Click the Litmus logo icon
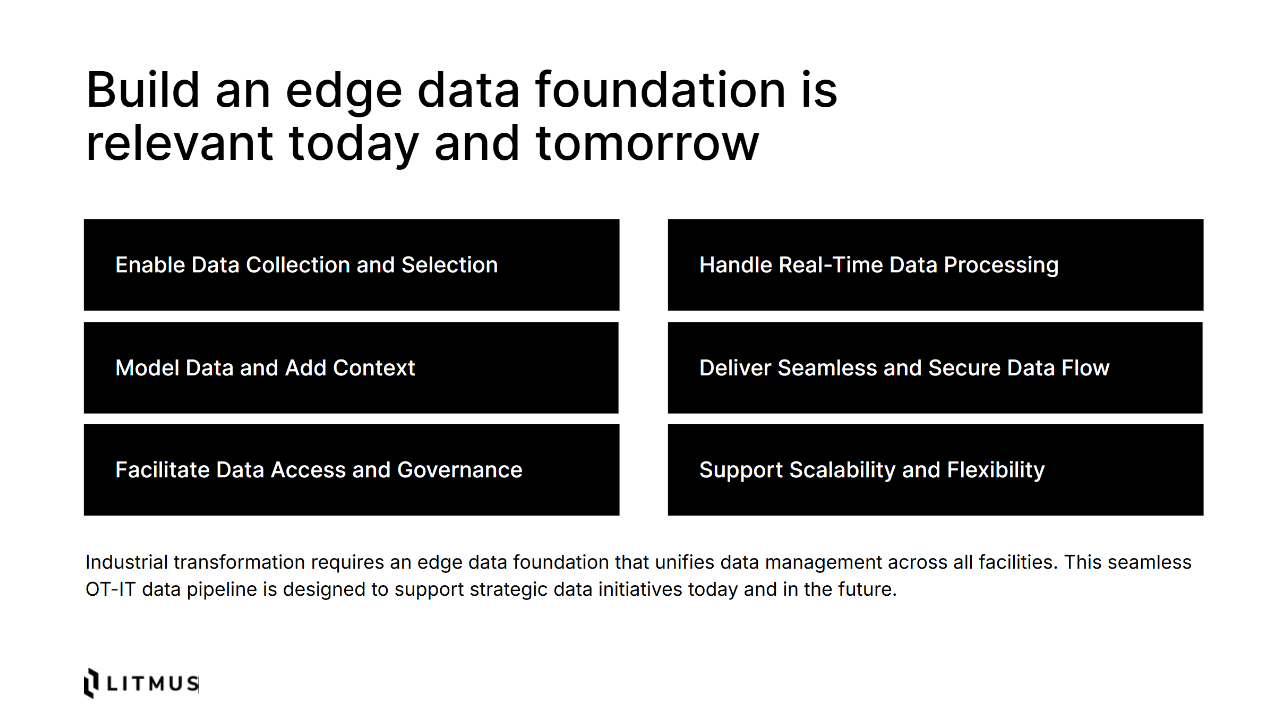1280x720 pixels. (91, 682)
